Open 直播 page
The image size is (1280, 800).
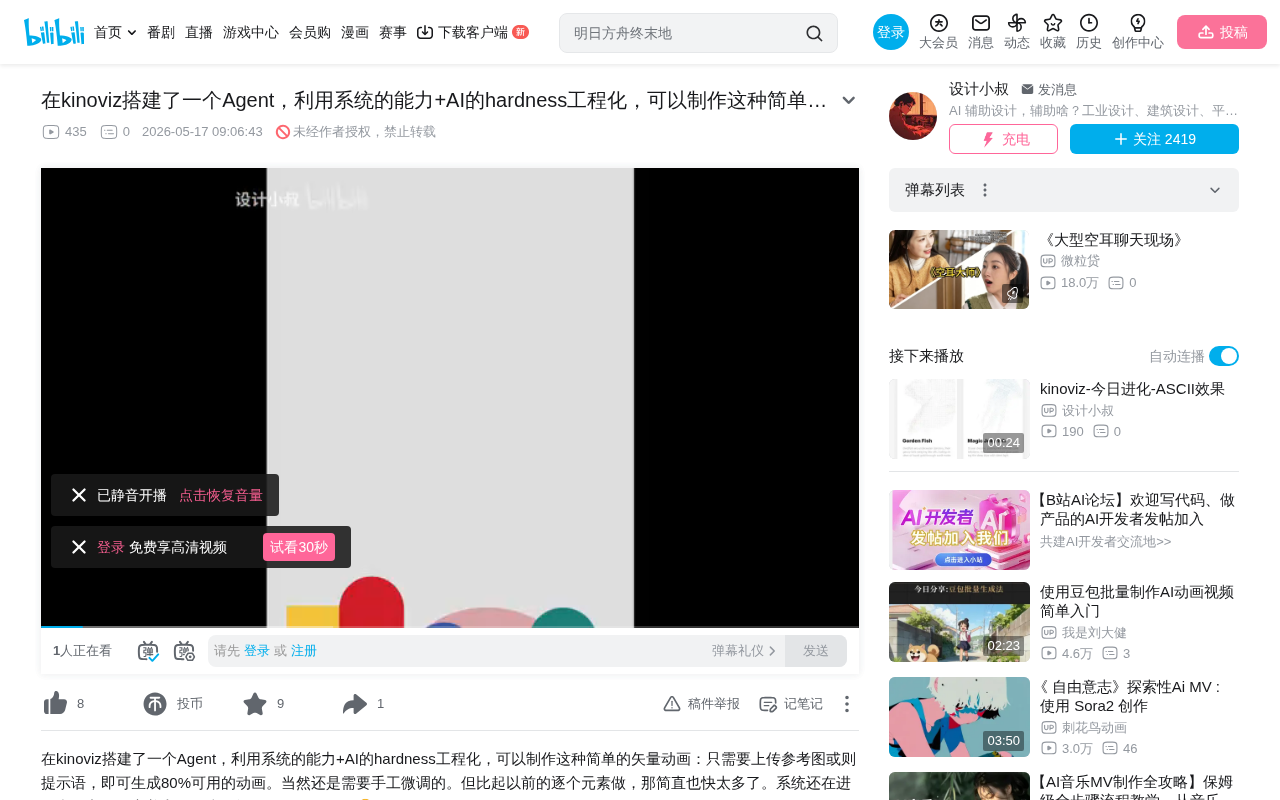[x=199, y=32]
